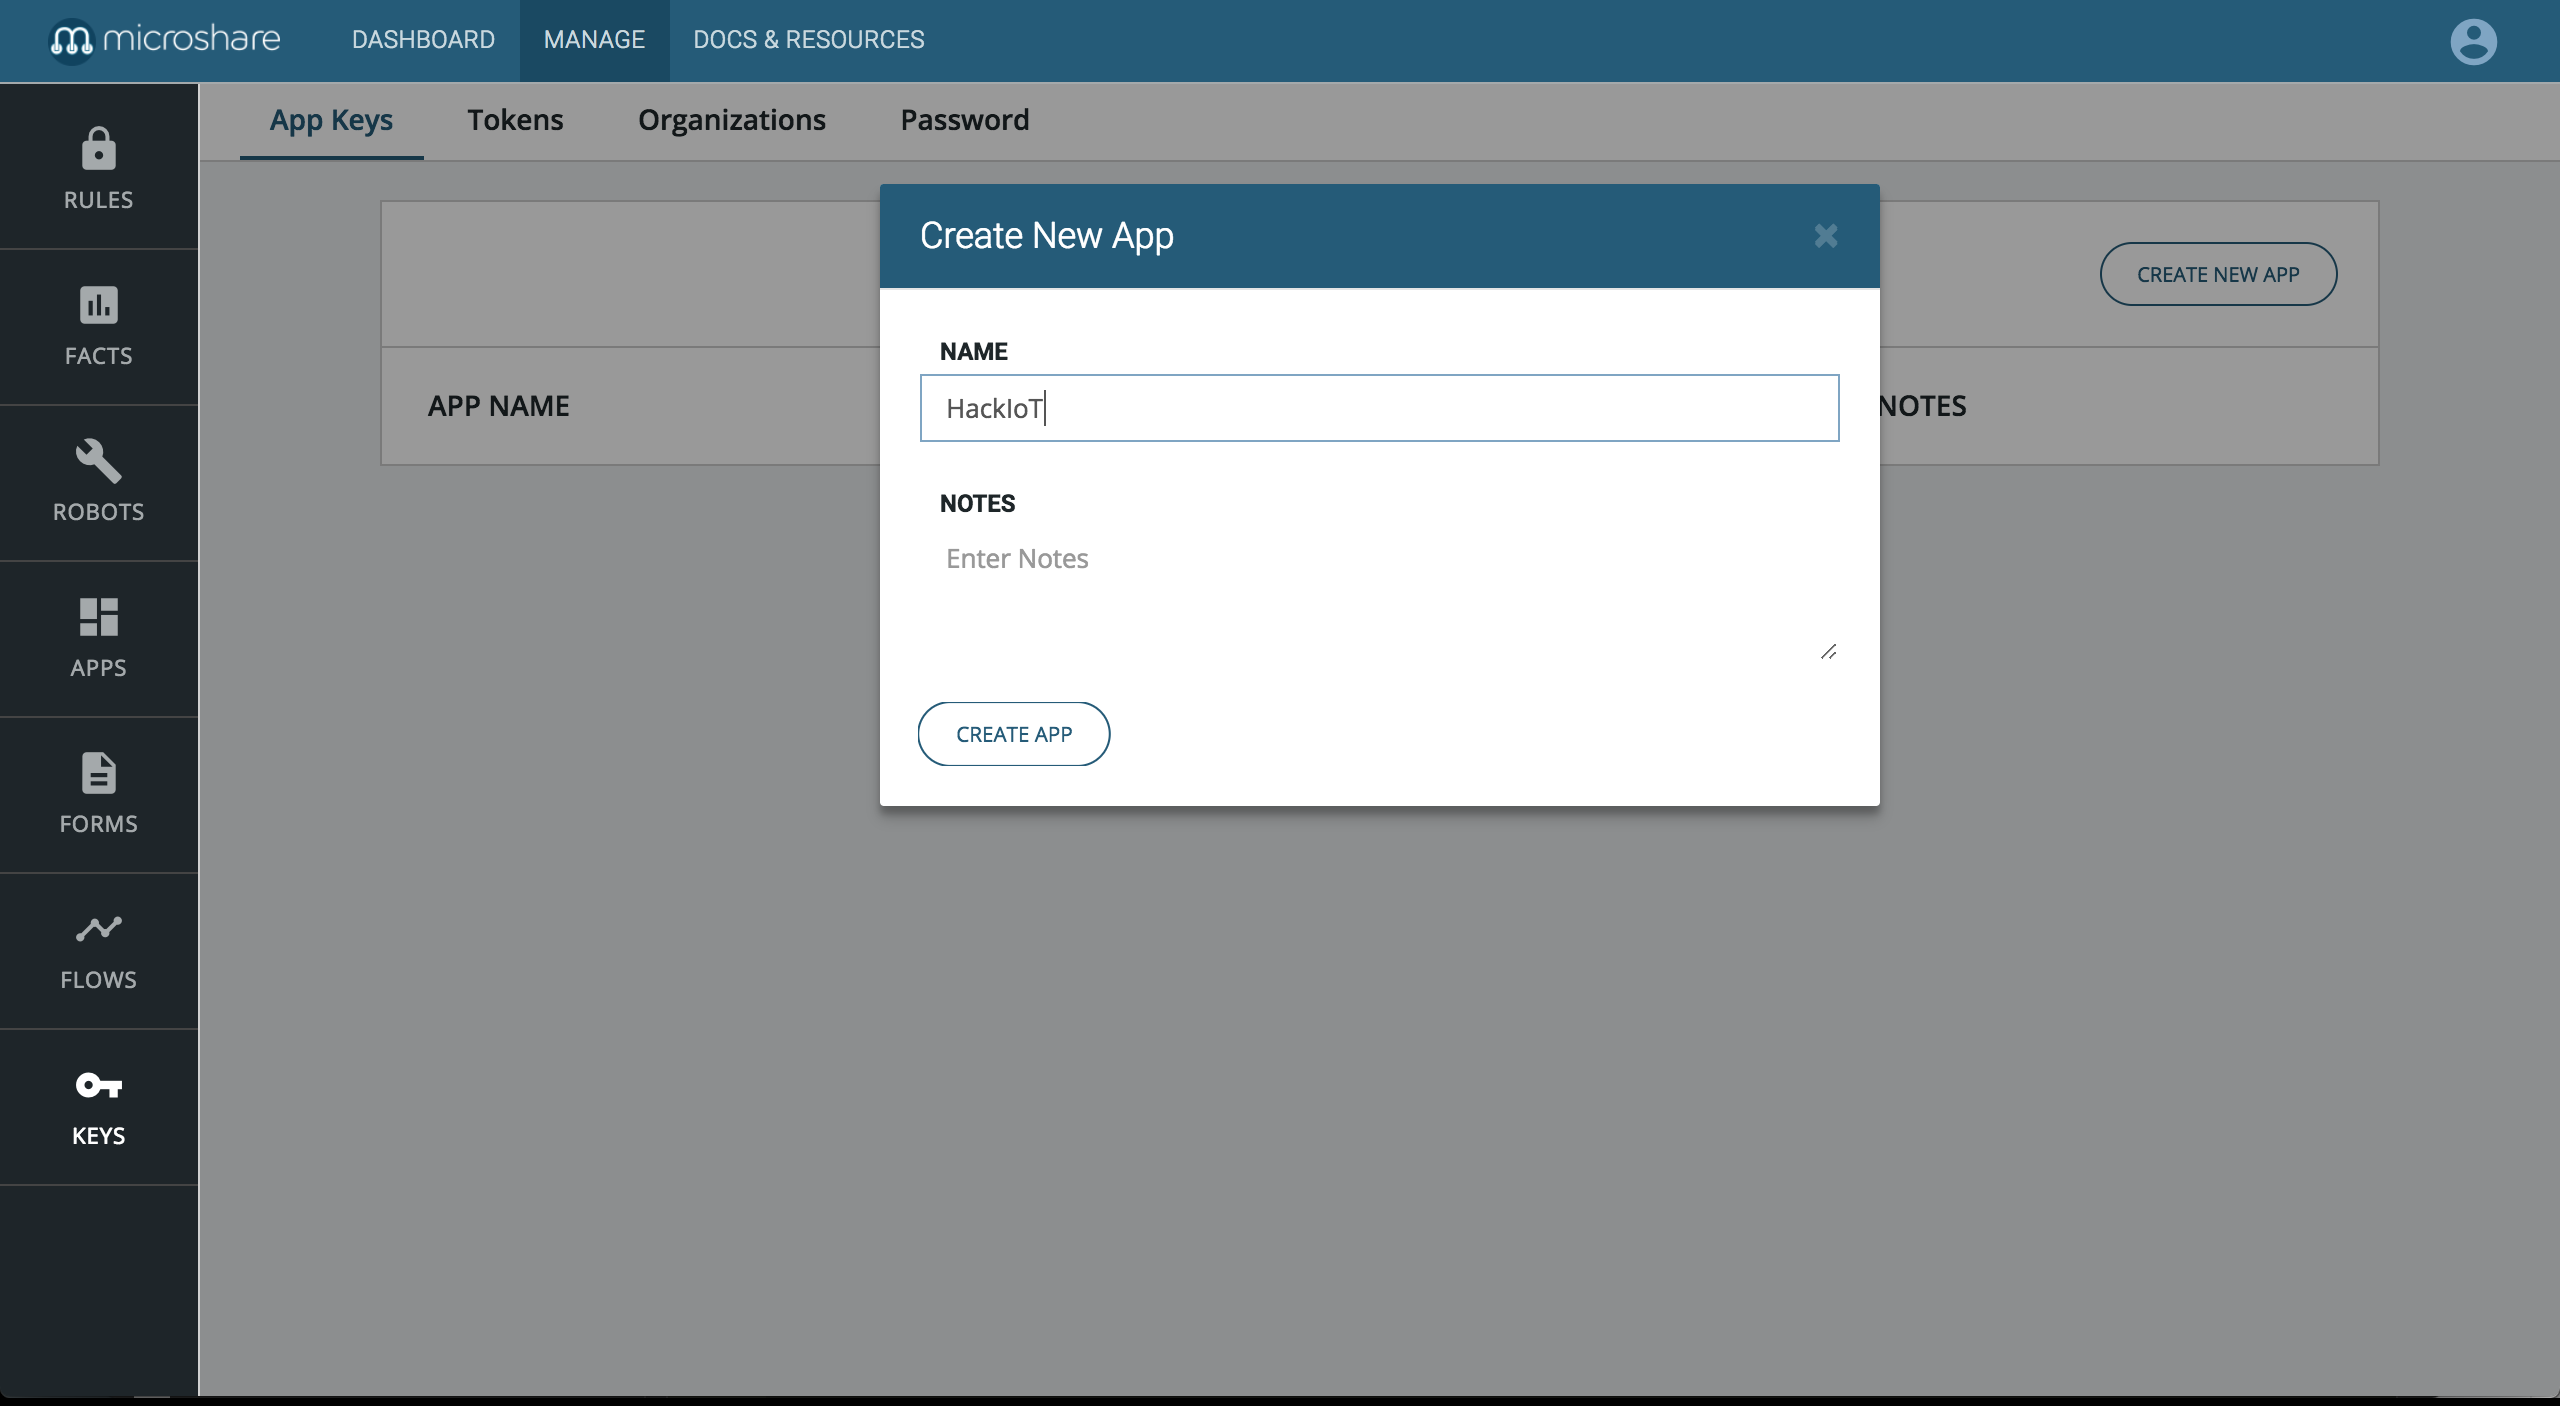Go to the Dashboard menu
Screen dimensions: 2560x1406
coord(423,40)
